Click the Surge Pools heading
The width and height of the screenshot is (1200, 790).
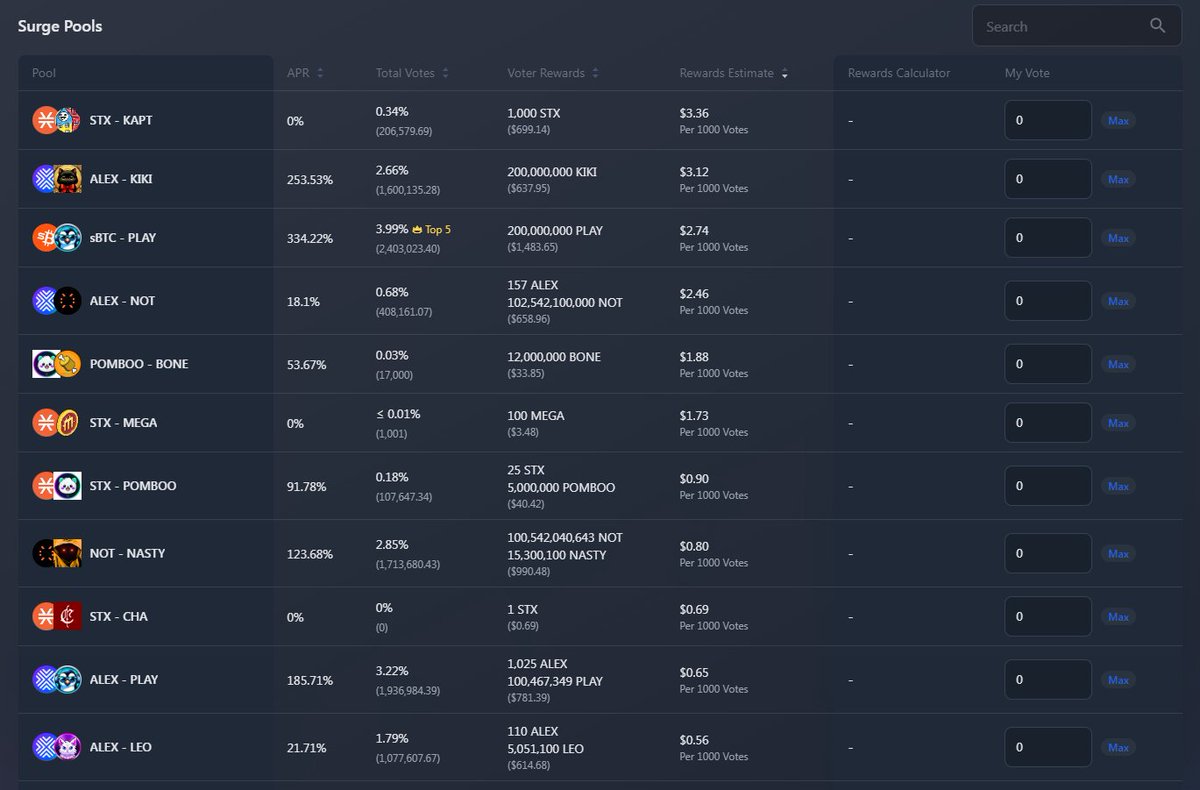60,26
